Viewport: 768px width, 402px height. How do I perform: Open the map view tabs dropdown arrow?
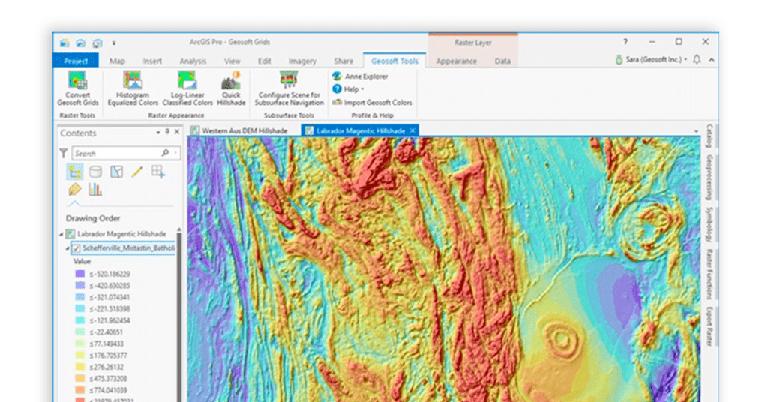696,131
